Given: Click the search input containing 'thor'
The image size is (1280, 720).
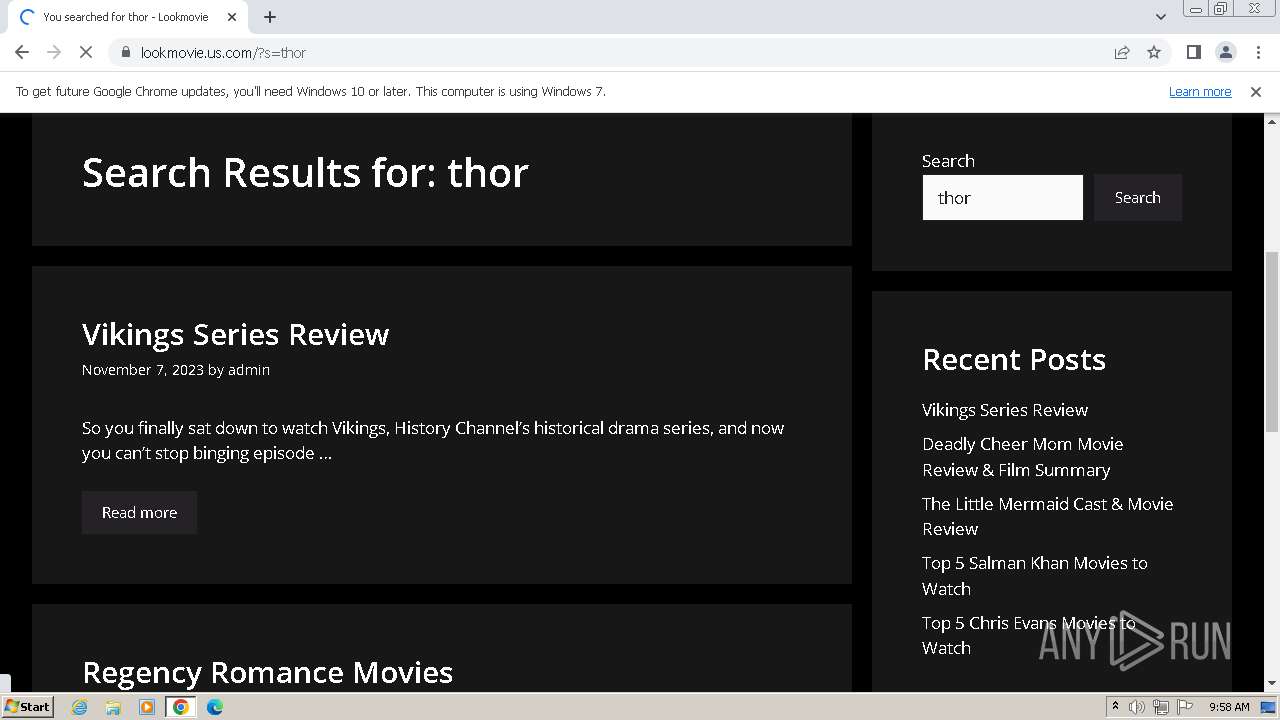Looking at the screenshot, I should coord(1002,198).
